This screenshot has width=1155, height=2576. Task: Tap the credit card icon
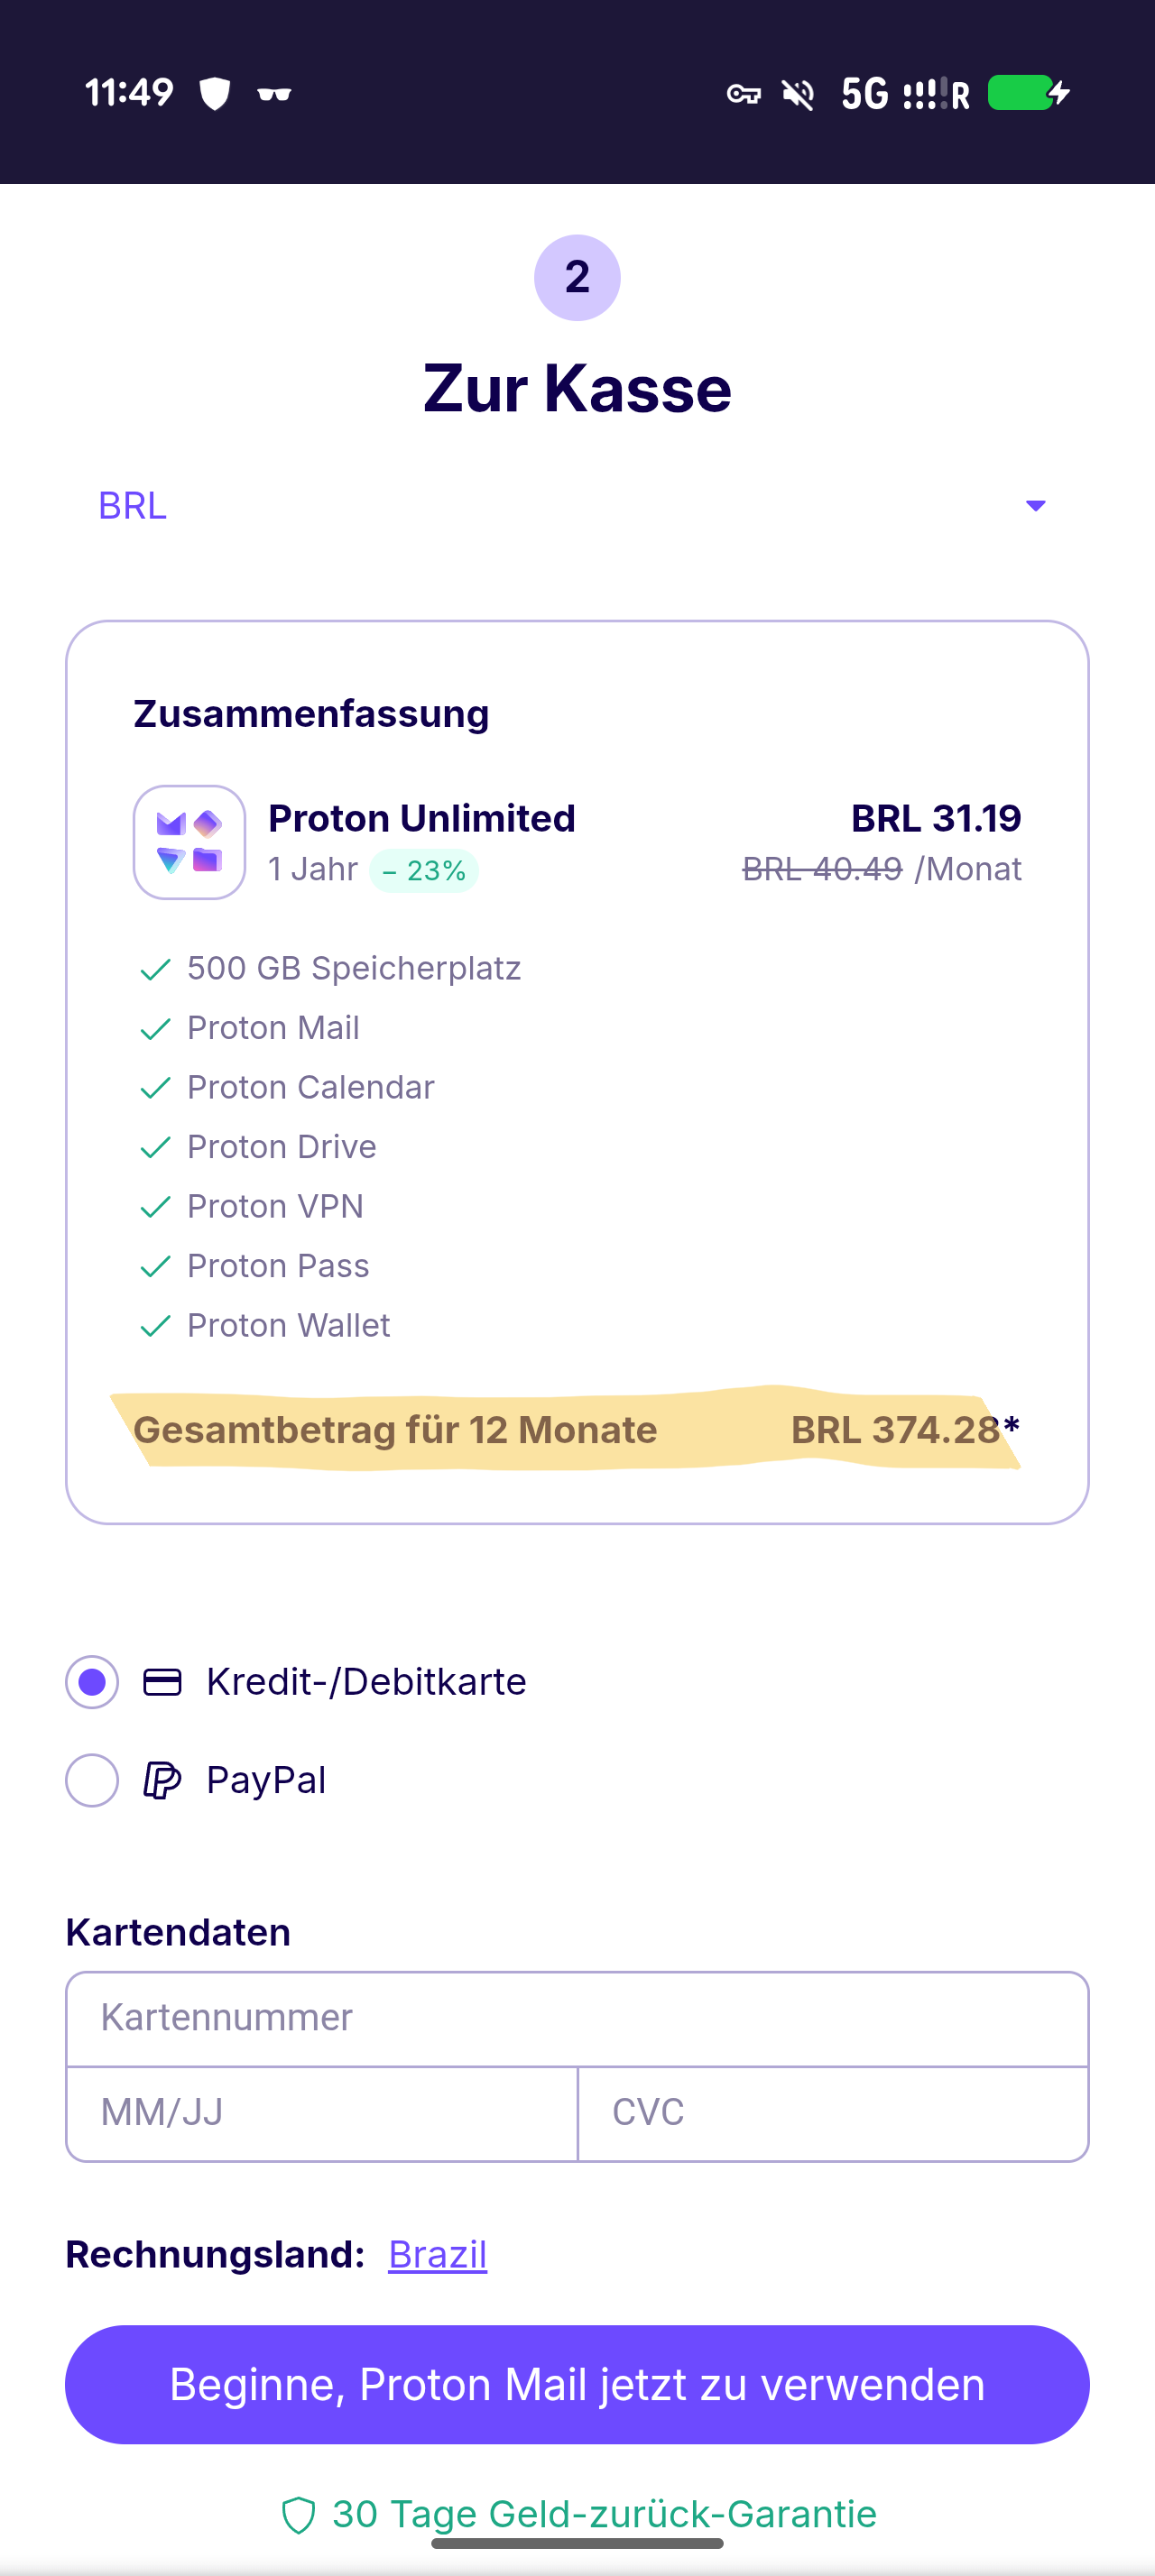162,1682
